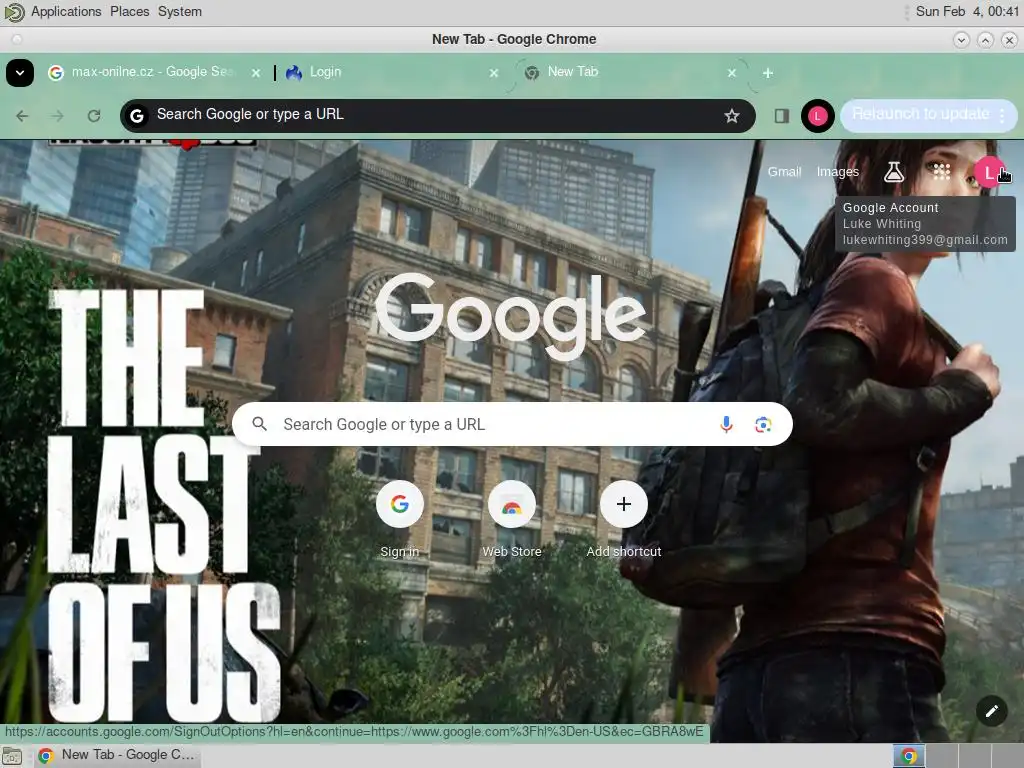Screen dimensions: 1024x768
Task: Click the show desktop icon in taskbar
Action: click(x=12, y=756)
